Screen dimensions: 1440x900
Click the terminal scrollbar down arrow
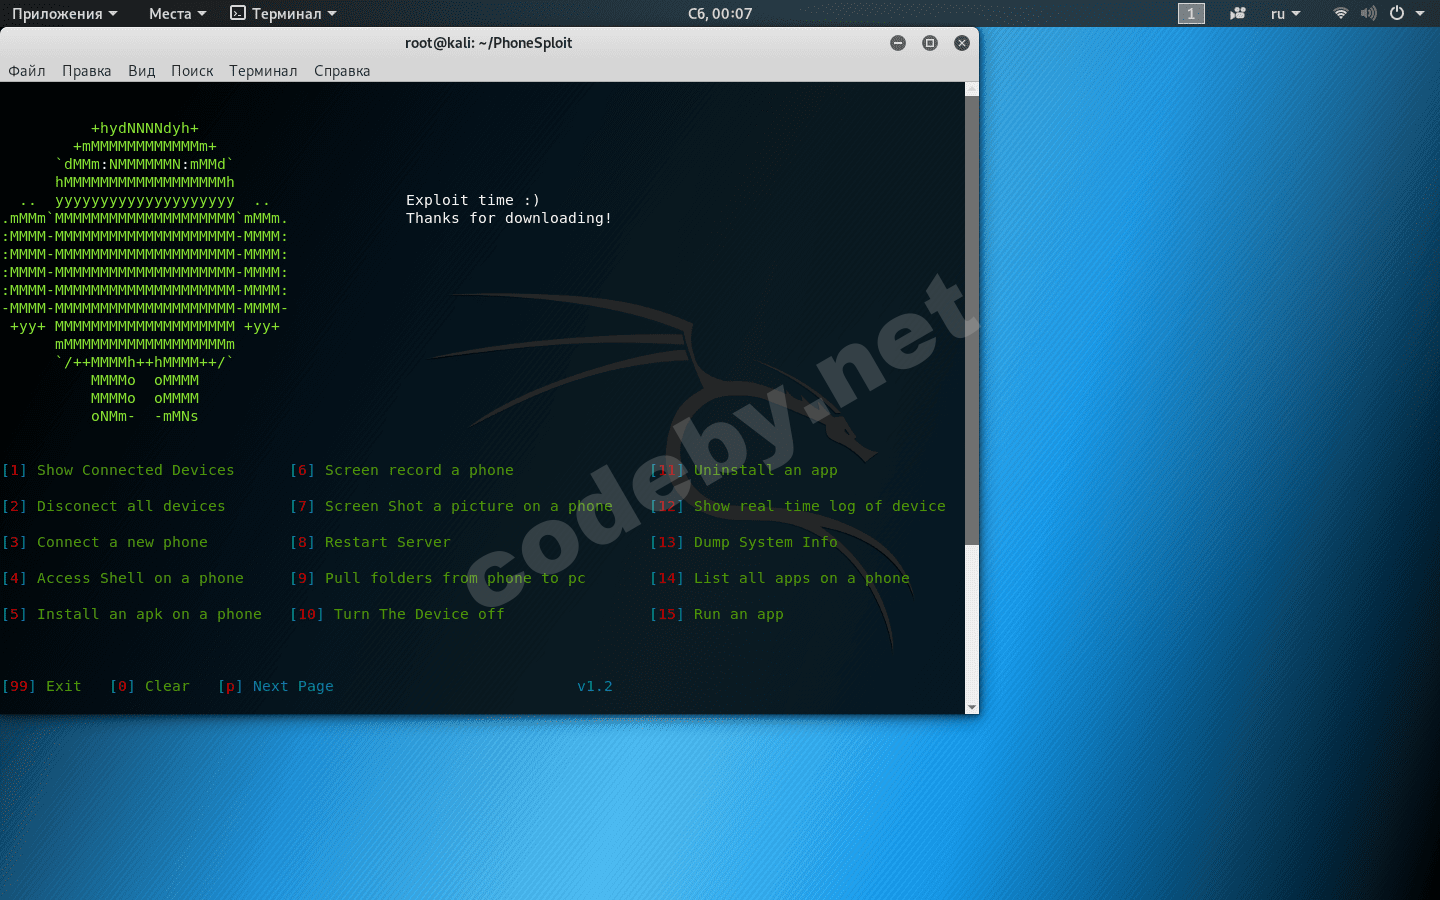(x=972, y=707)
